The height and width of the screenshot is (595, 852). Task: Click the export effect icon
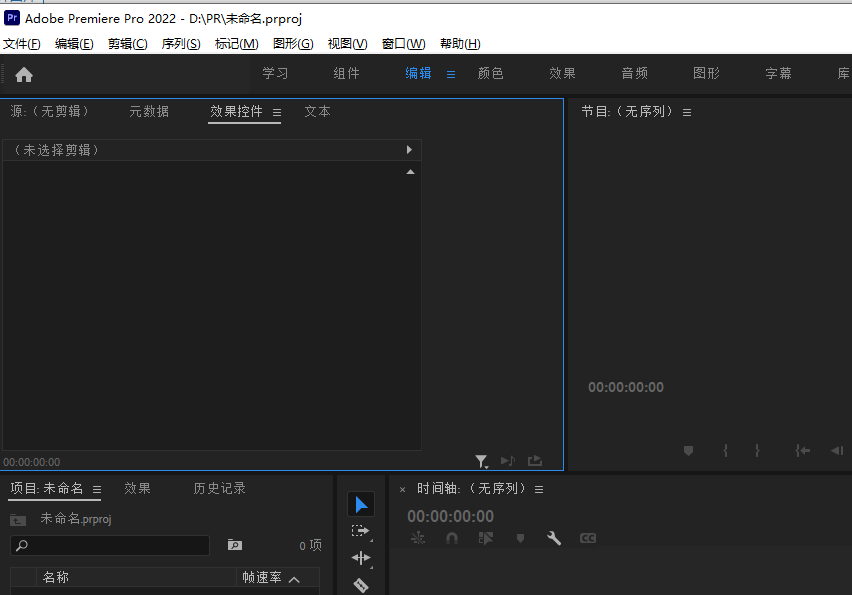pyautogui.click(x=535, y=461)
